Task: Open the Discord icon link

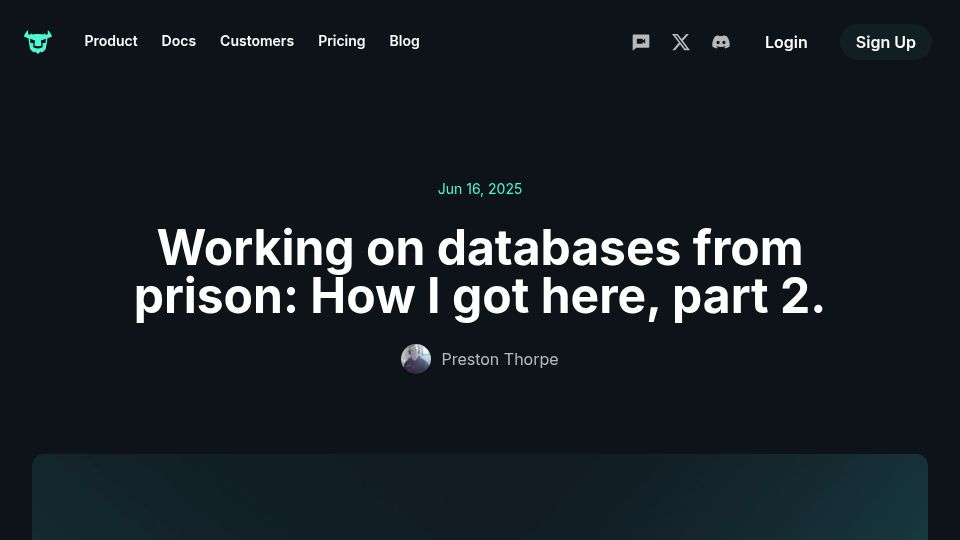Action: [x=721, y=42]
